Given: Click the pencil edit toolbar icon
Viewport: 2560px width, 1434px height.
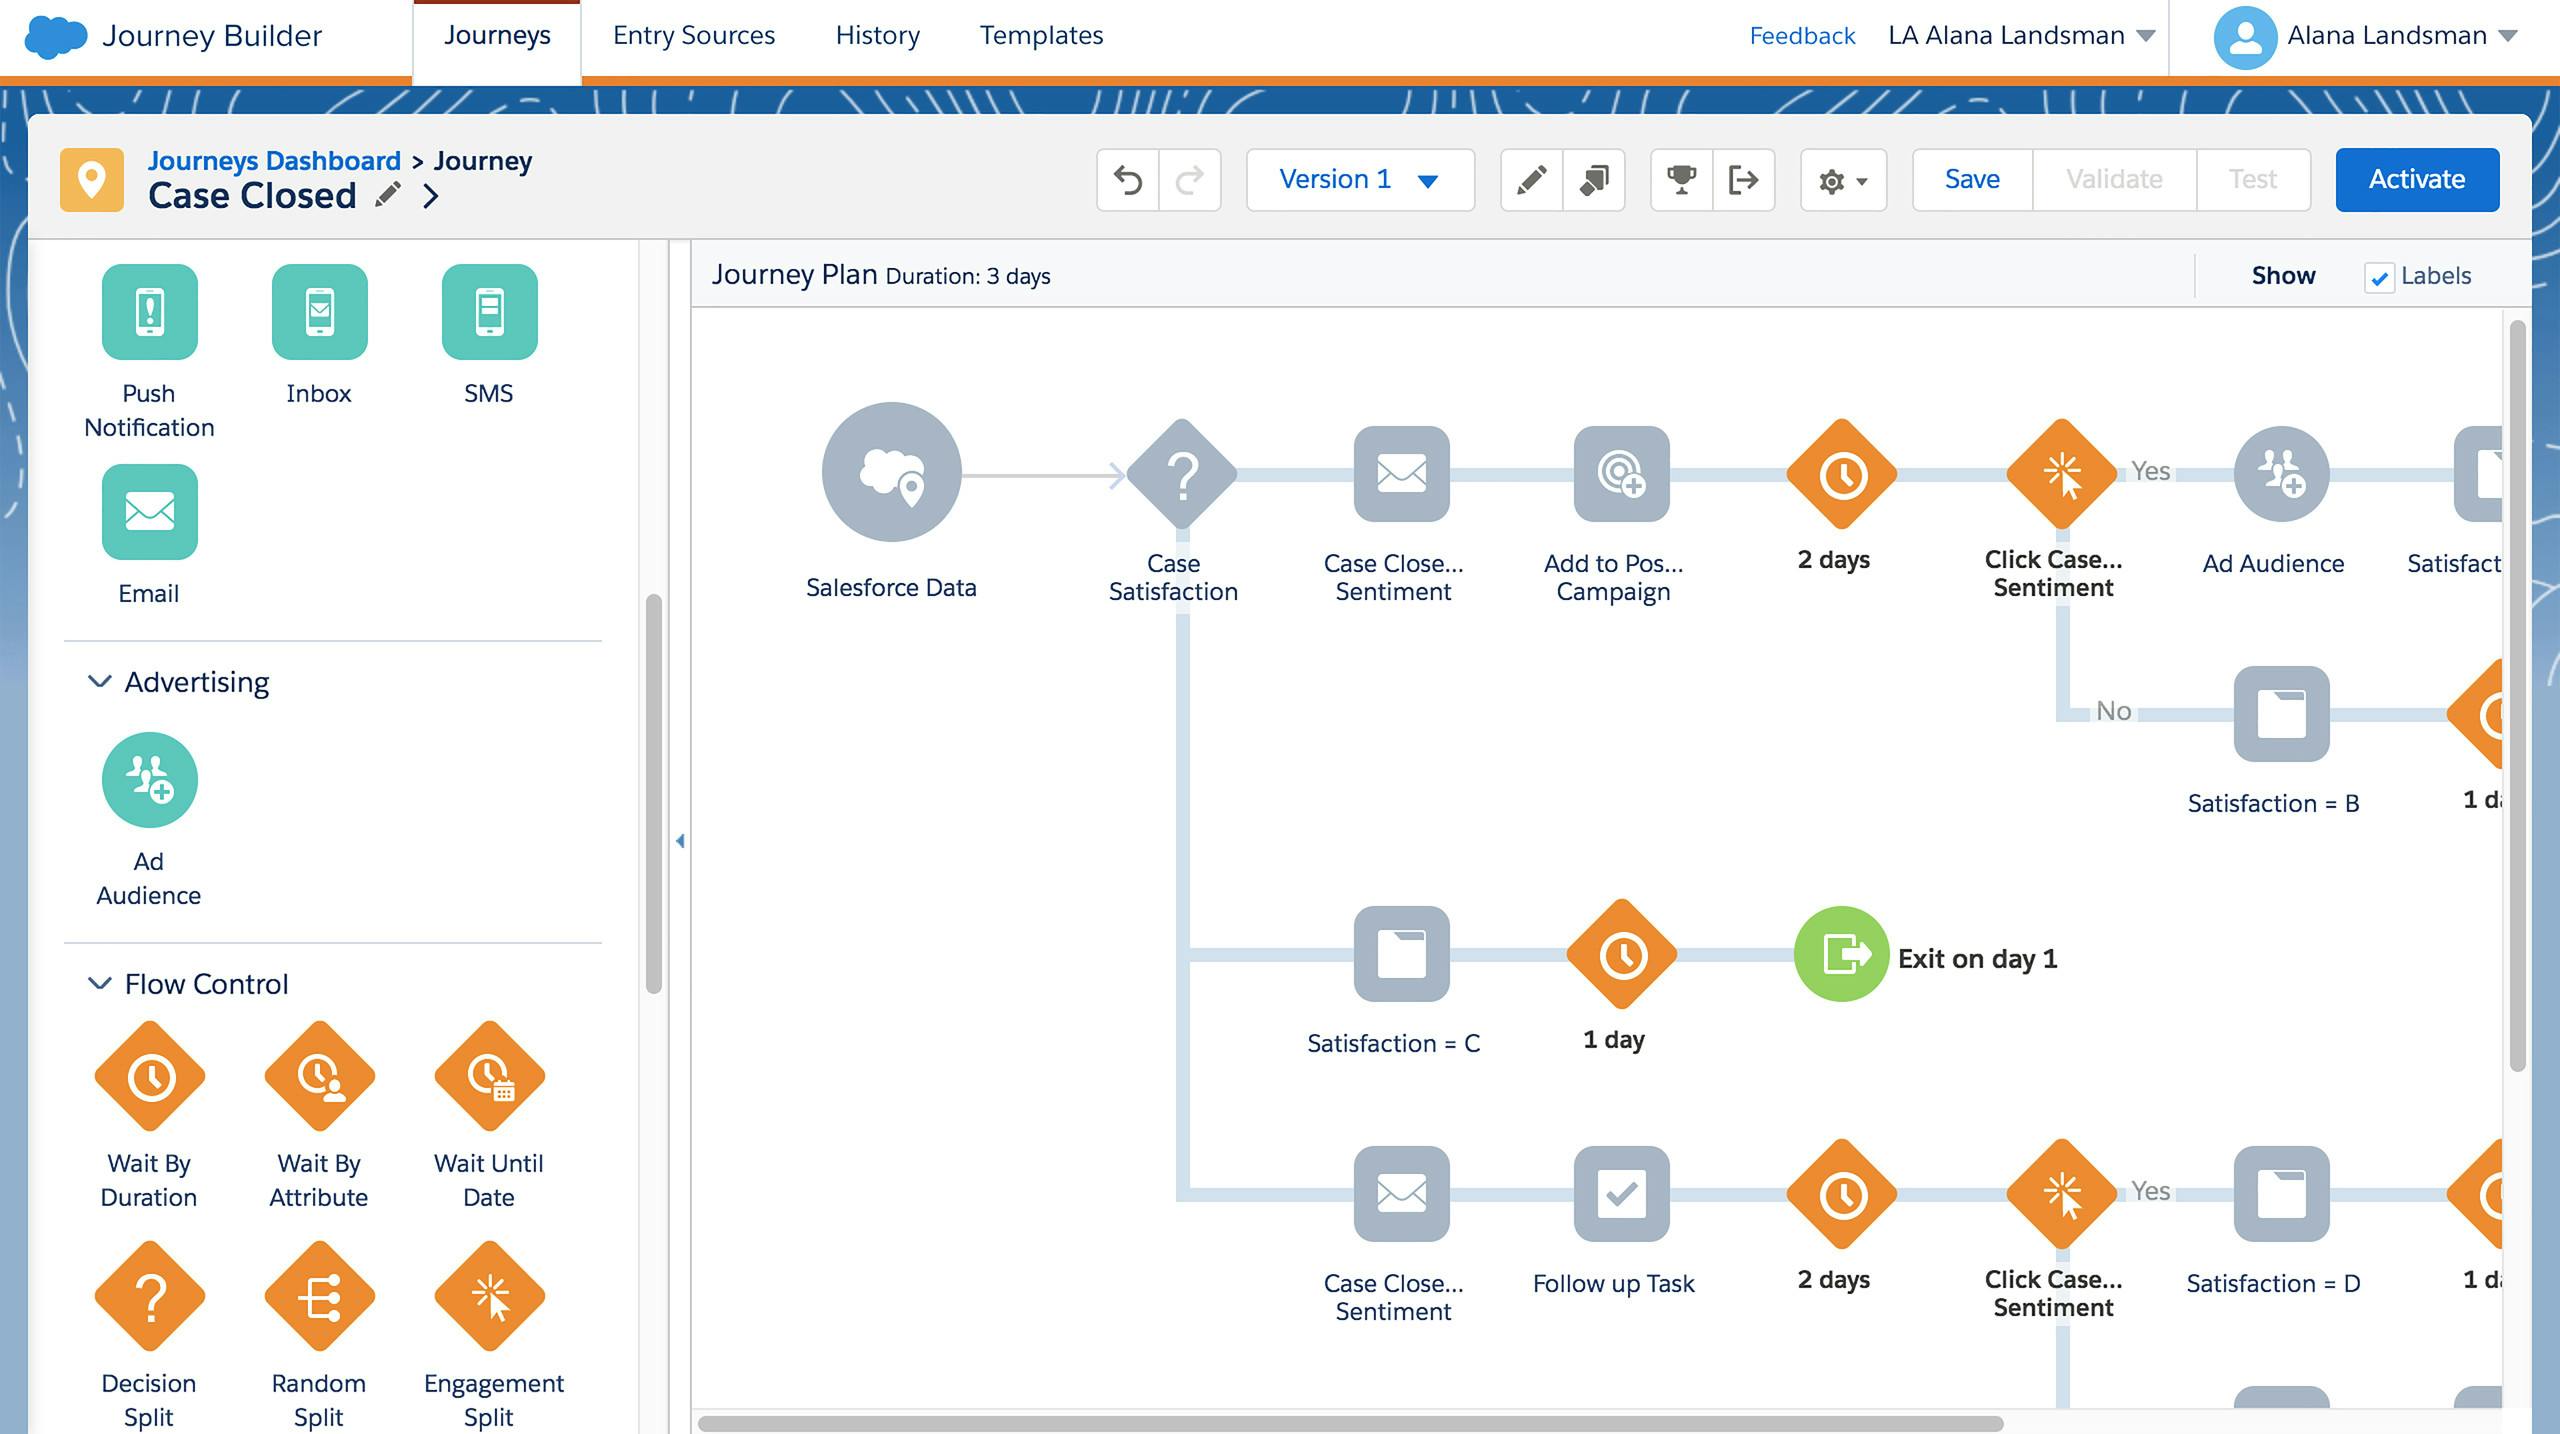Looking at the screenshot, I should (1532, 180).
